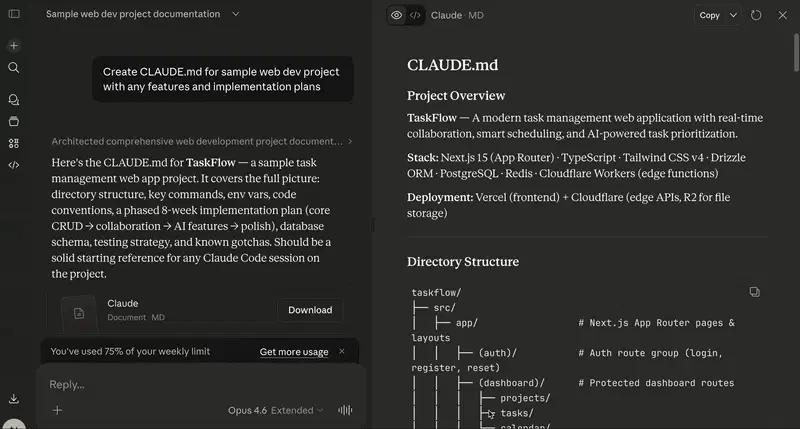Start voice mode with waveform icon
The width and height of the screenshot is (800, 429).
coord(346,410)
